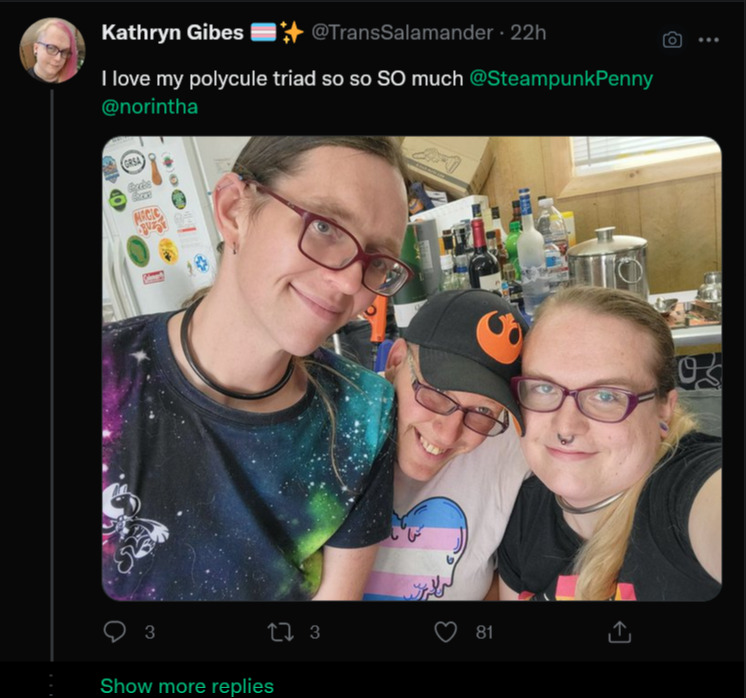Open the three-dot more options menu
Viewport: 746px width, 698px height.
709,40
